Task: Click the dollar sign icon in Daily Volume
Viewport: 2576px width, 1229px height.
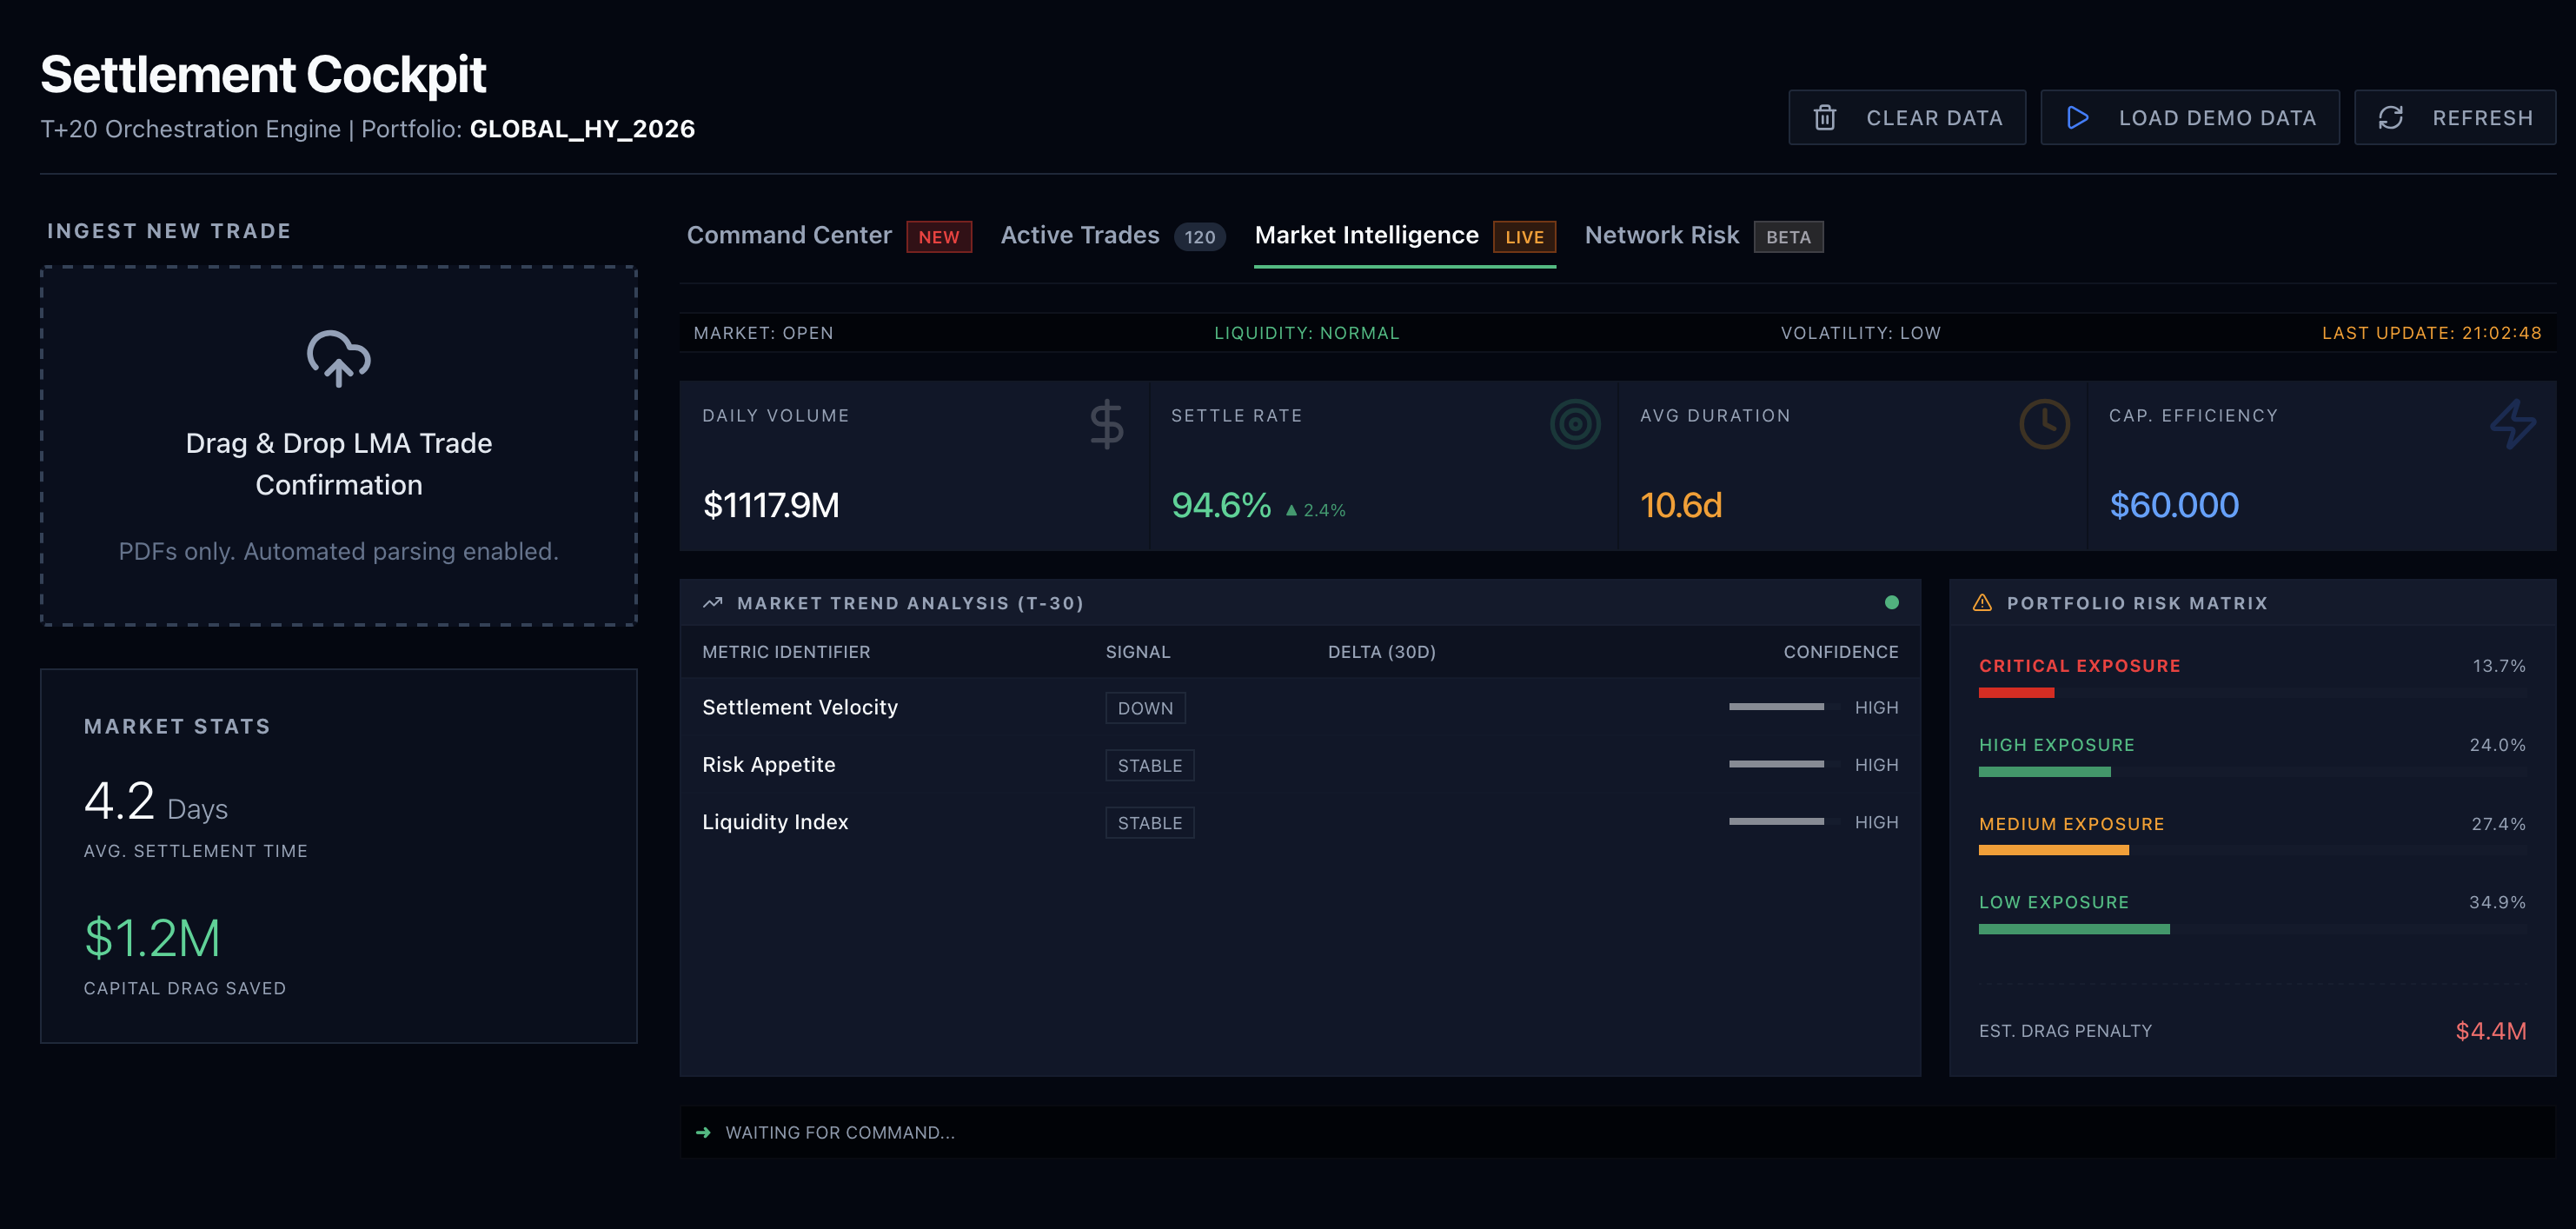Action: pos(1106,424)
